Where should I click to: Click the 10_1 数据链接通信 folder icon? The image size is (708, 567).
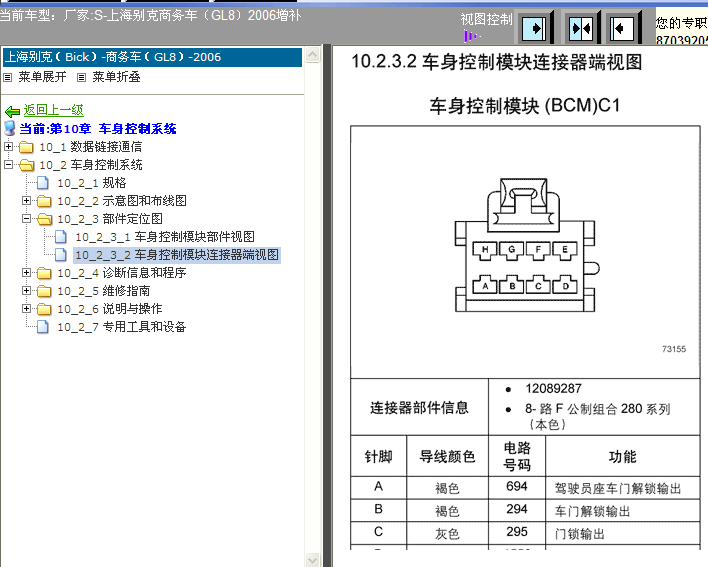[x=26, y=147]
